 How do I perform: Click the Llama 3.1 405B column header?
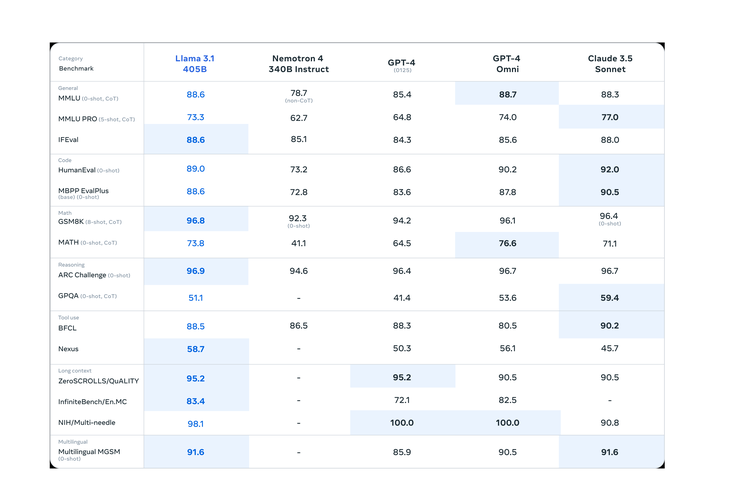coord(195,64)
